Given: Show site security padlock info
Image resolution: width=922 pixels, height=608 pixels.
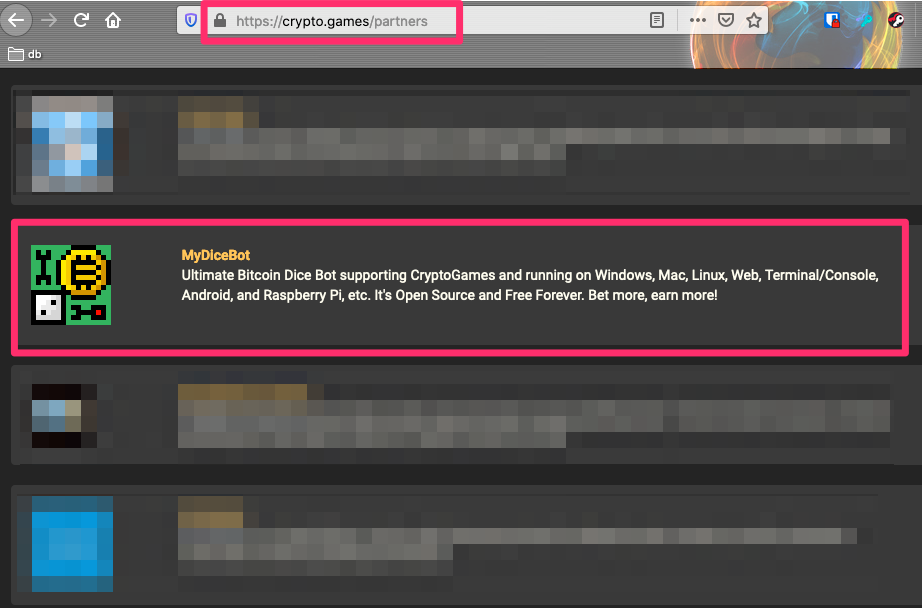Looking at the screenshot, I should click(x=220, y=21).
